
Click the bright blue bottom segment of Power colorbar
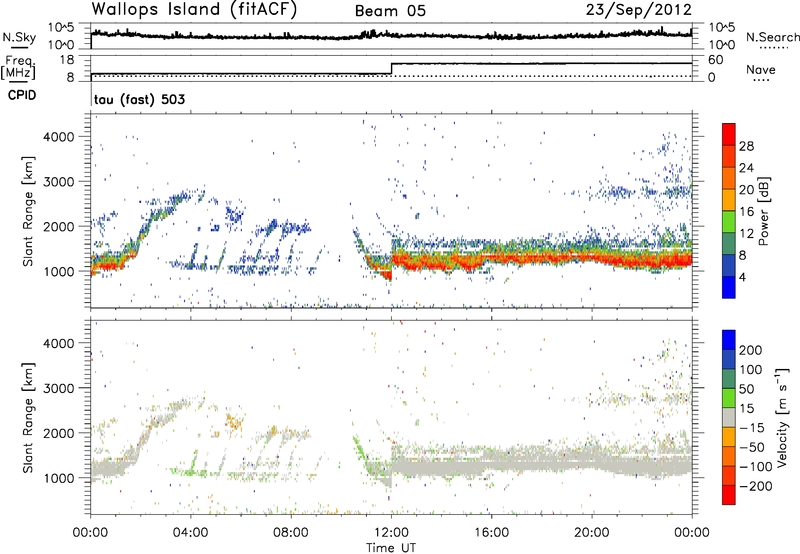point(729,287)
